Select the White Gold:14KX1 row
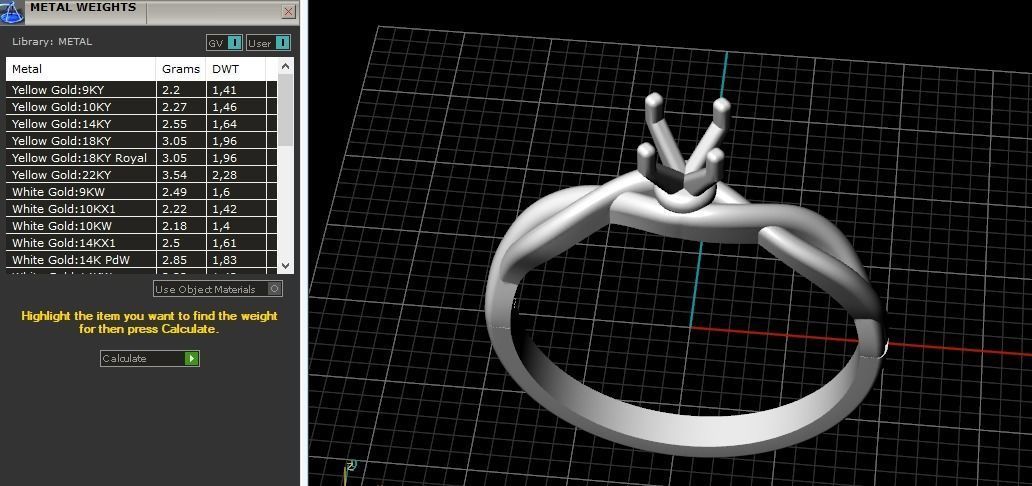The image size is (1032, 486). point(141,243)
